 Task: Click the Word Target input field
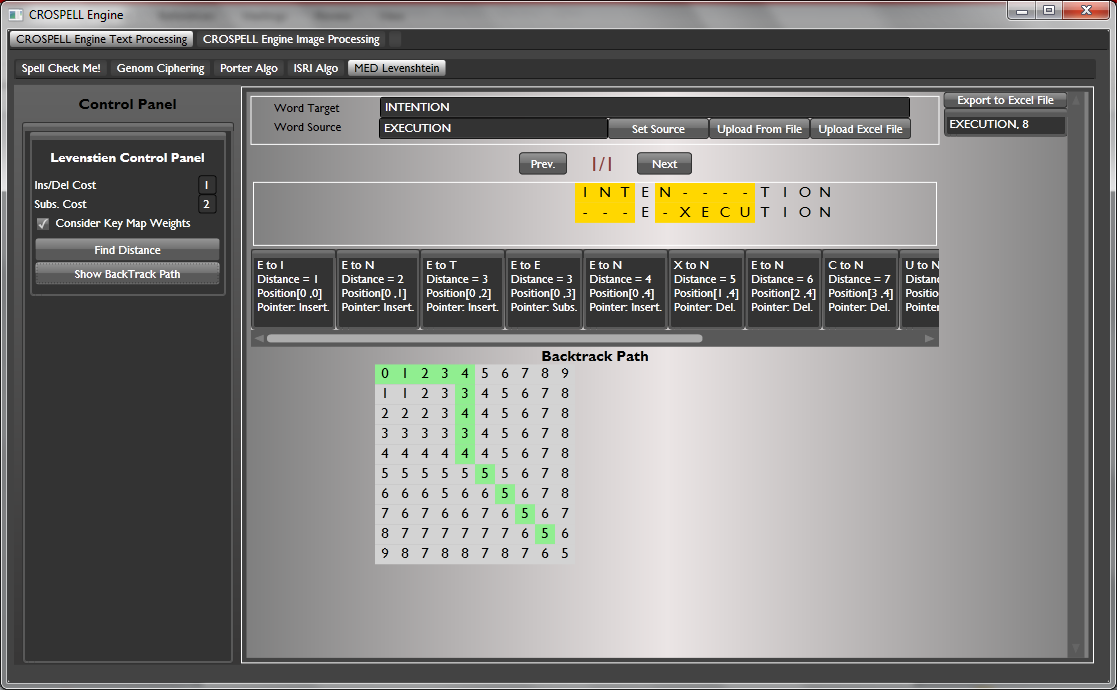[x=644, y=107]
